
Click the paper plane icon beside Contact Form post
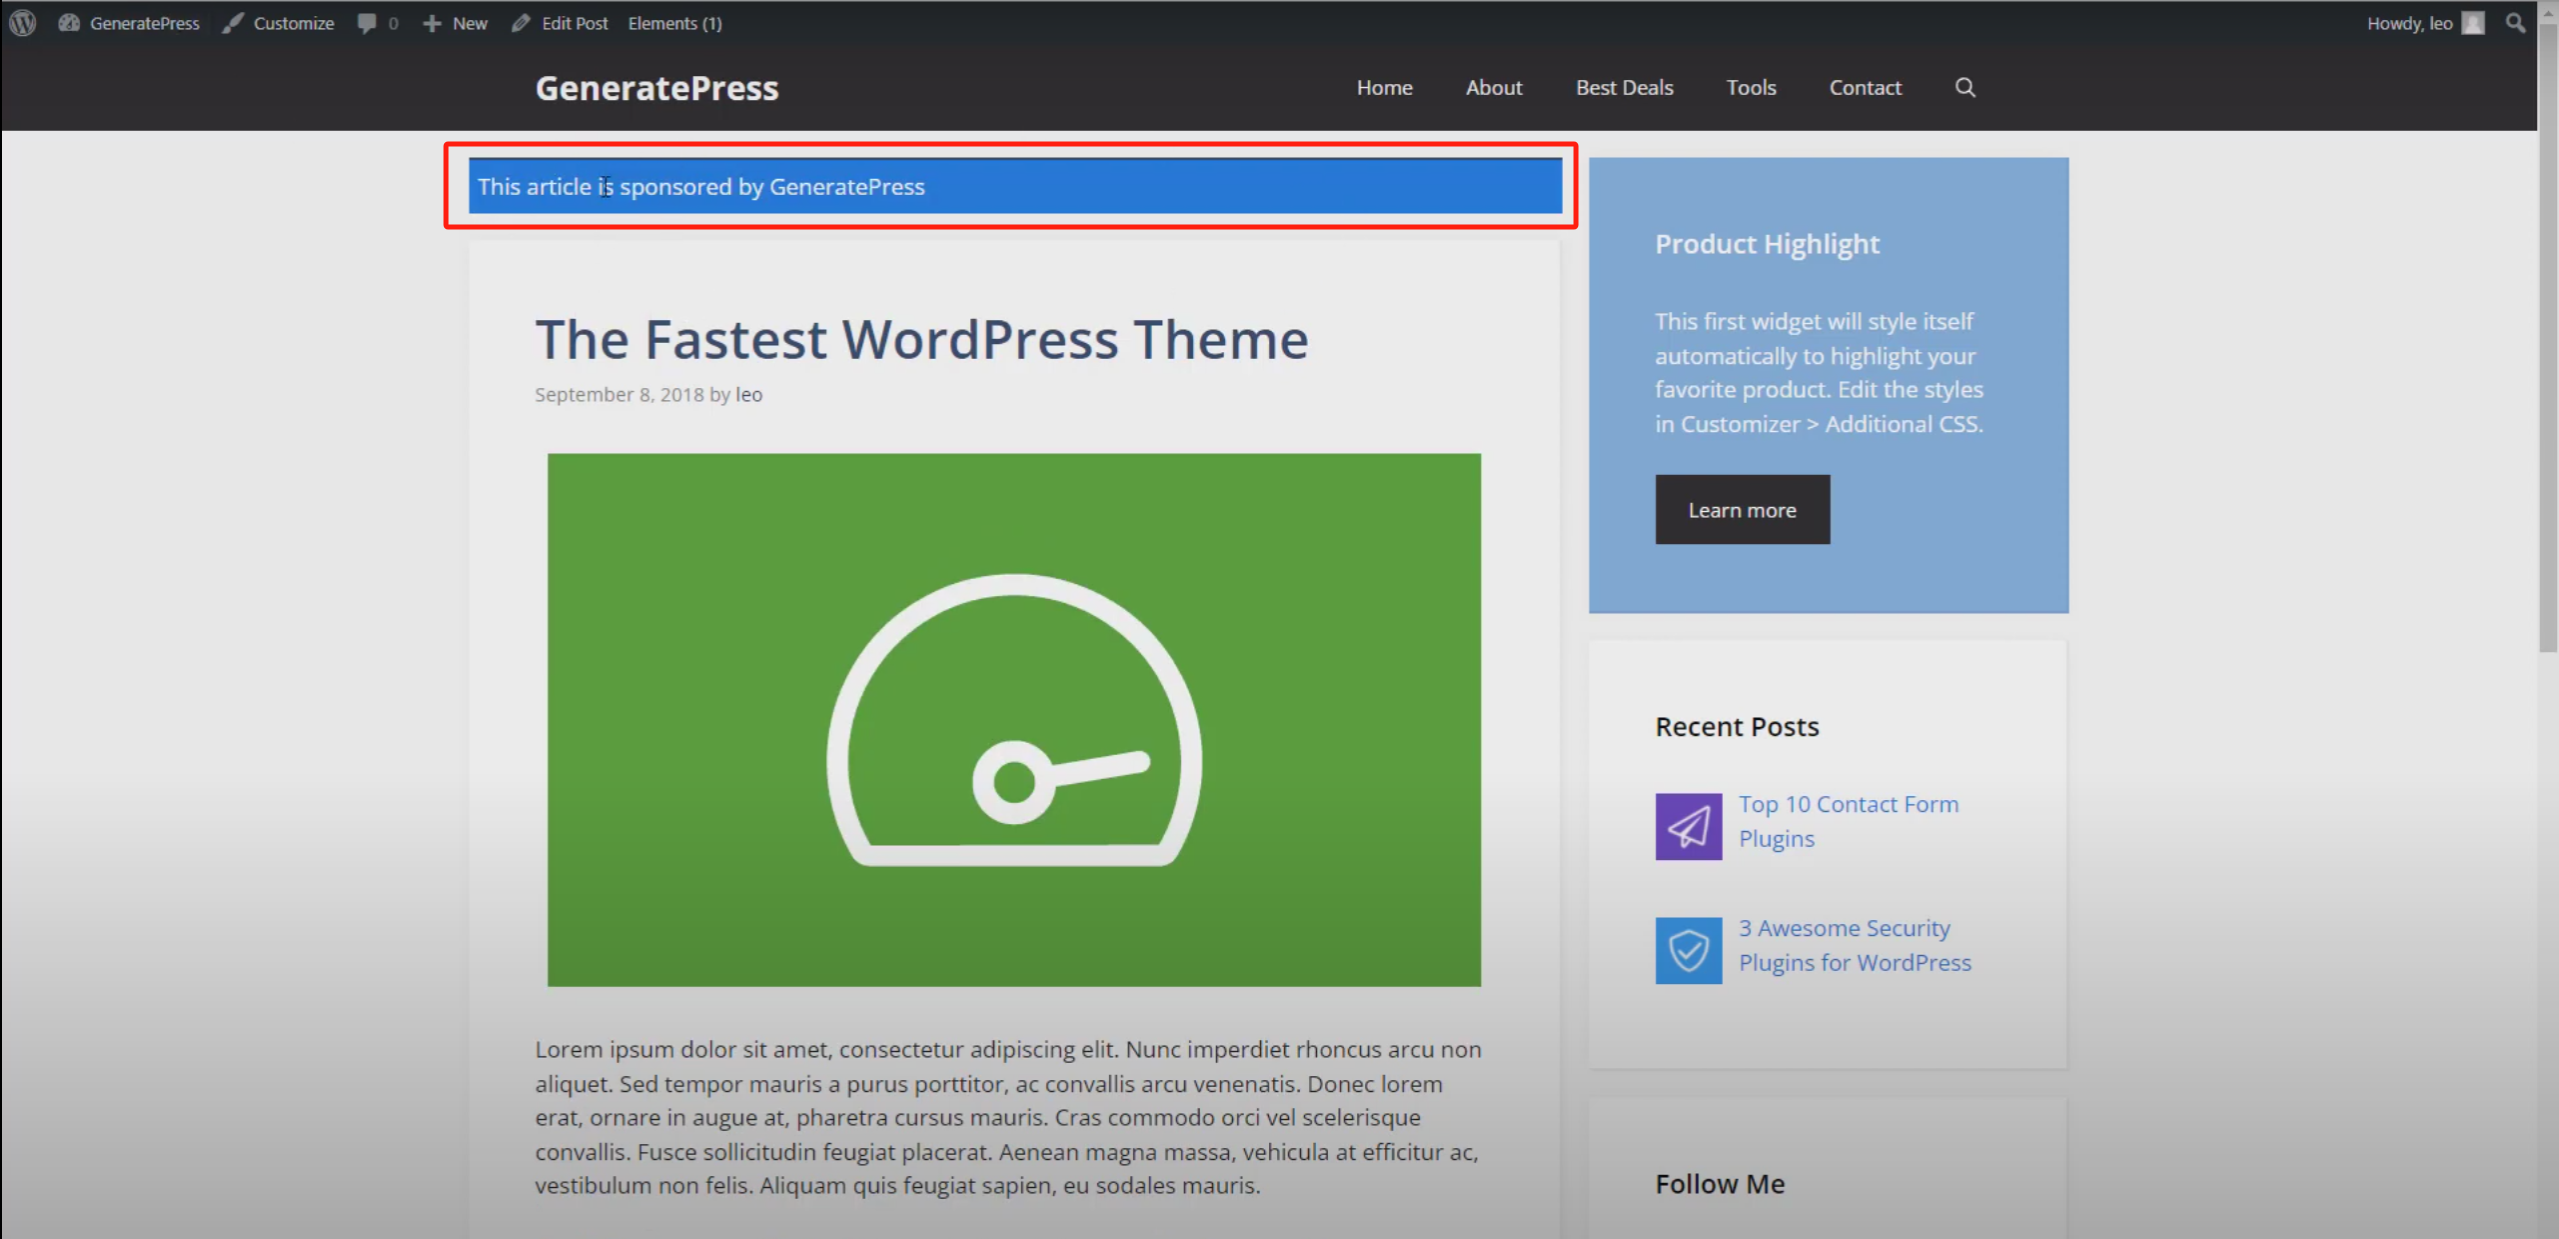tap(1688, 826)
